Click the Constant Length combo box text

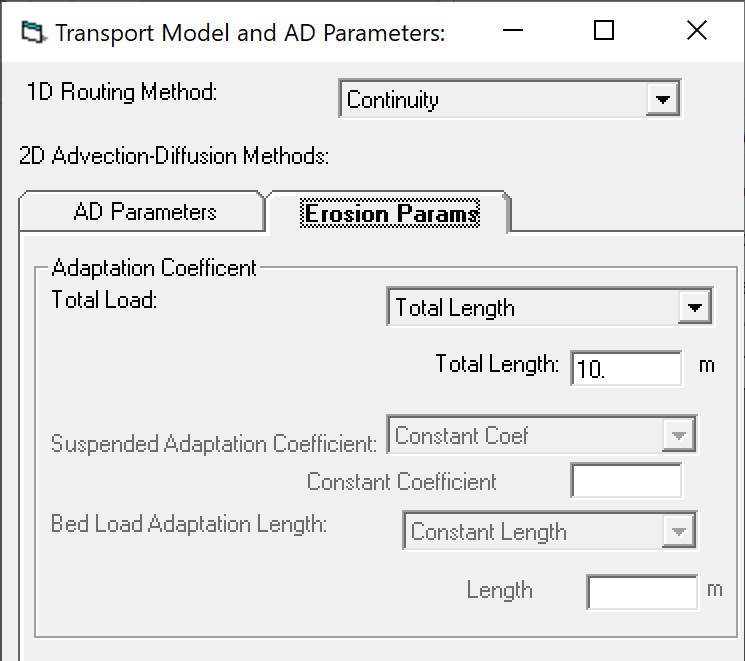(532, 532)
